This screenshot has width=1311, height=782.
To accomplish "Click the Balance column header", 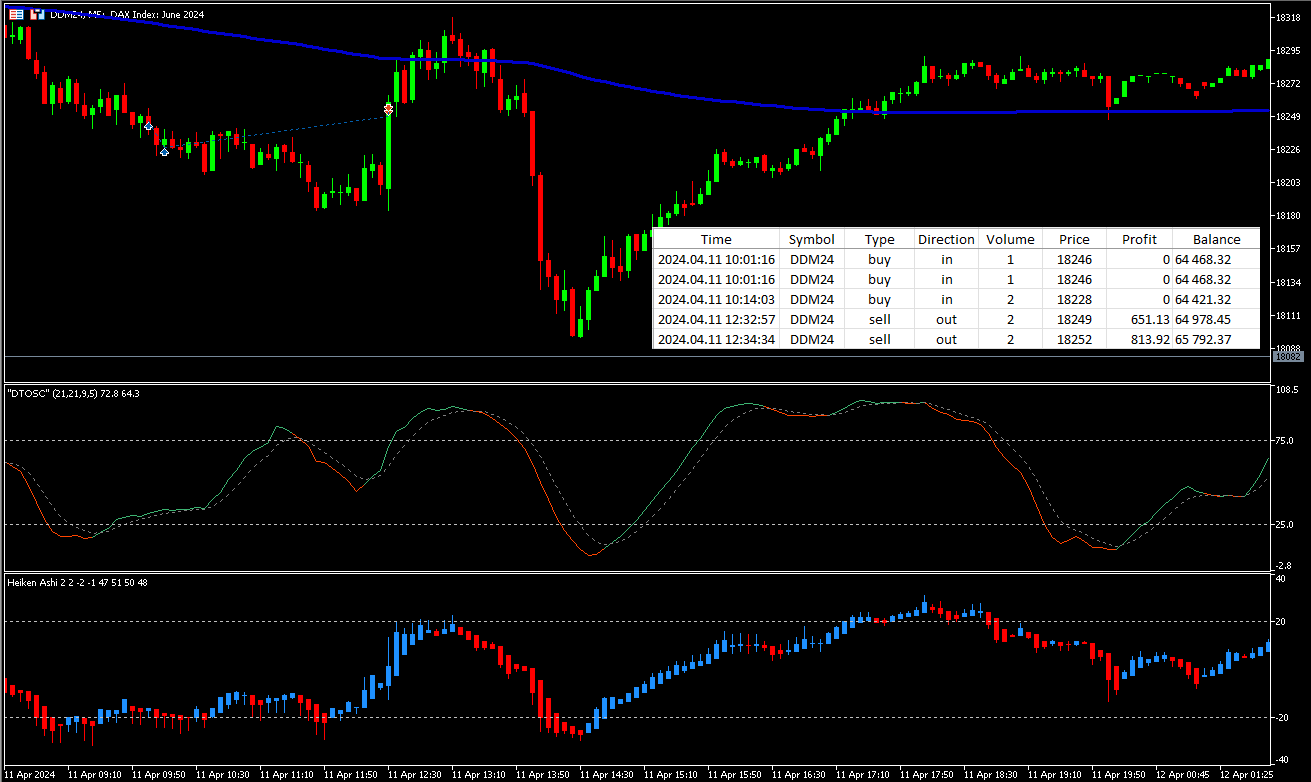I will point(1216,239).
